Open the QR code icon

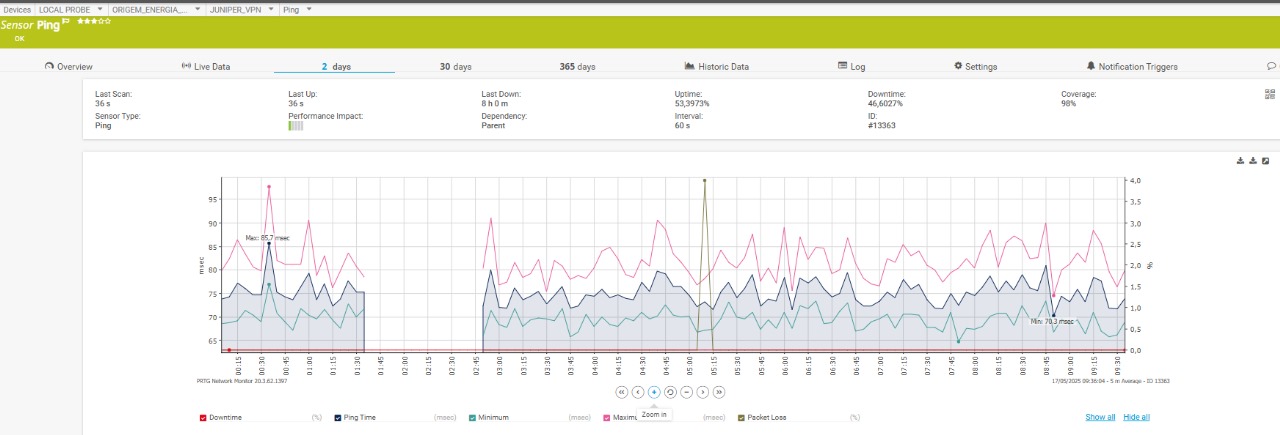coord(1270,95)
